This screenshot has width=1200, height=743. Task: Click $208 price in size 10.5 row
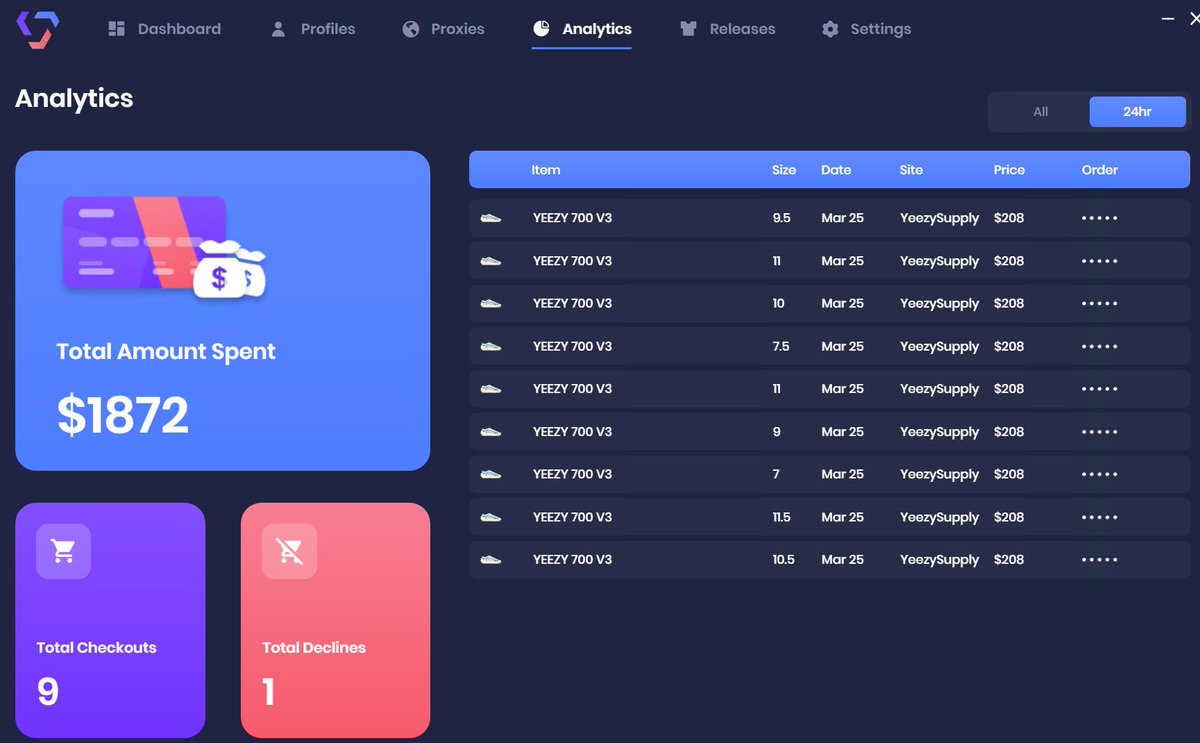(1009, 560)
